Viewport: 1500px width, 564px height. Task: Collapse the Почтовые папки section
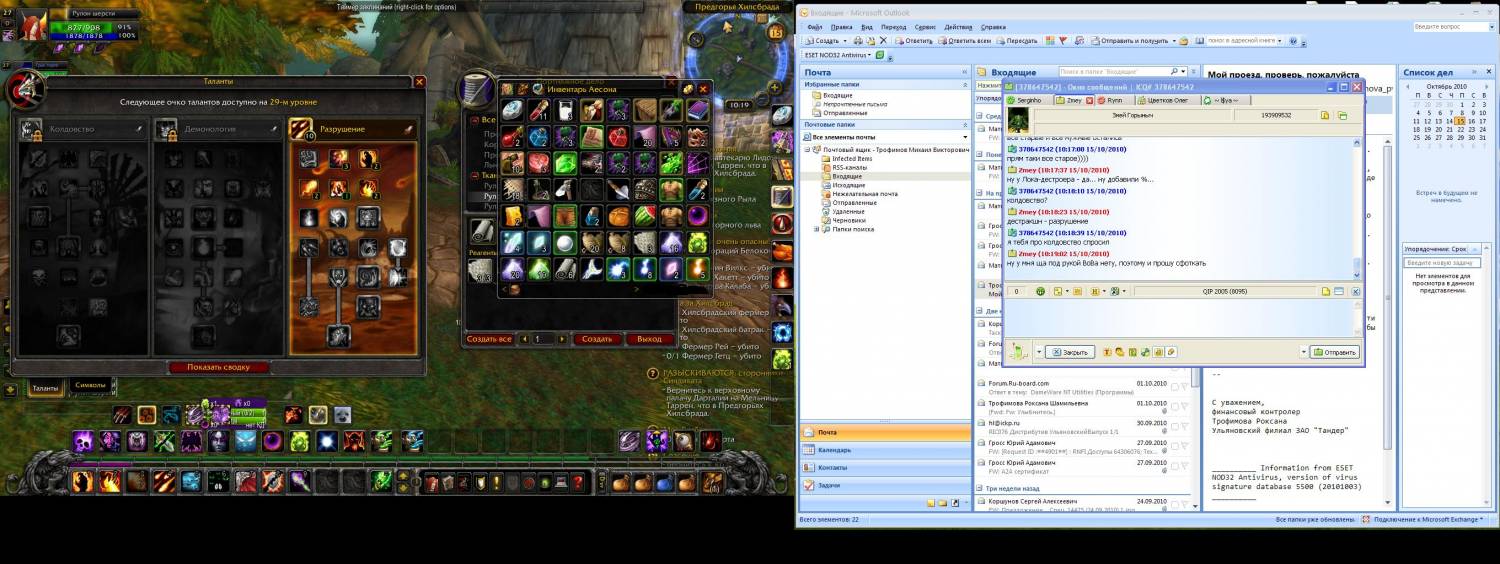tap(965, 125)
